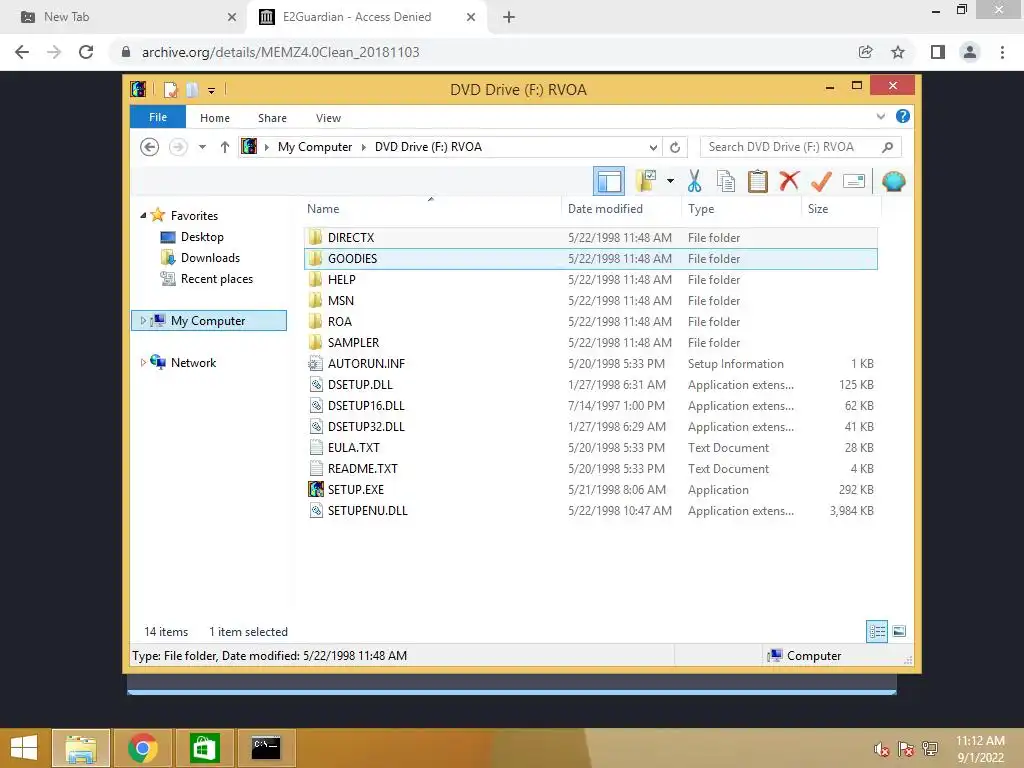Open the File ribbon tab
This screenshot has width=1024, height=768.
coord(158,117)
